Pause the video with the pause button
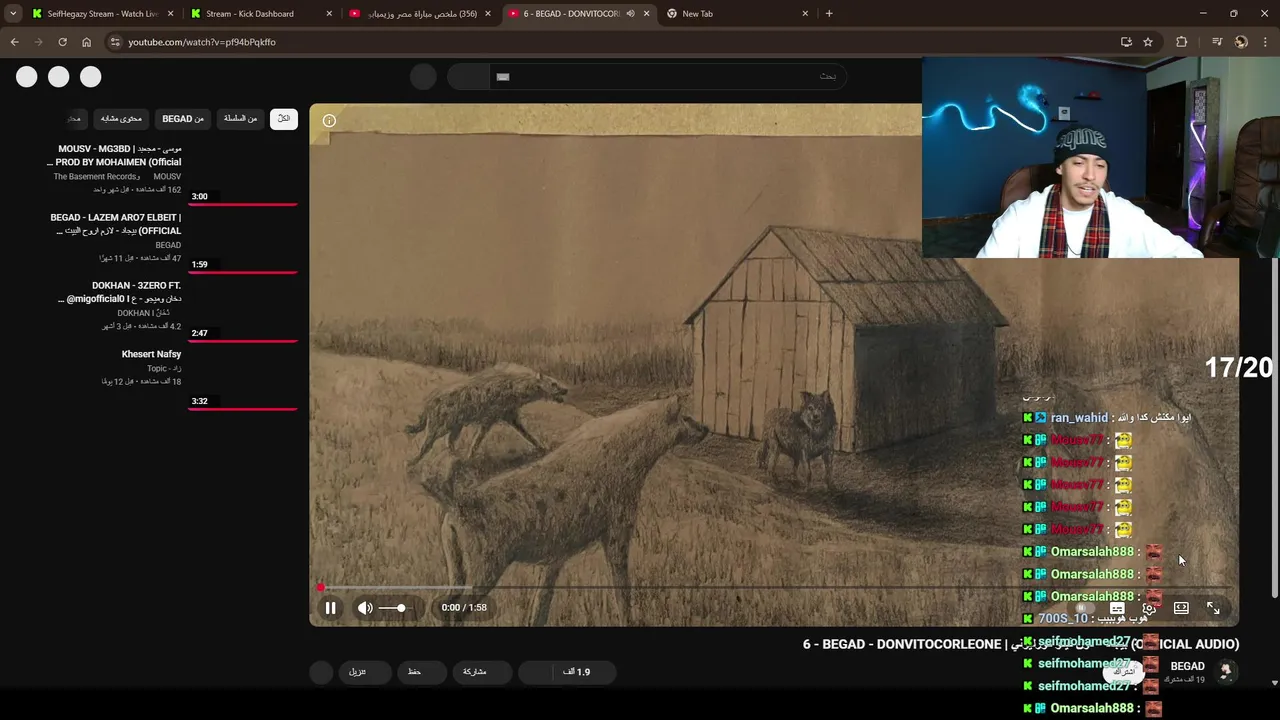Image resolution: width=1280 pixels, height=720 pixels. (330, 607)
